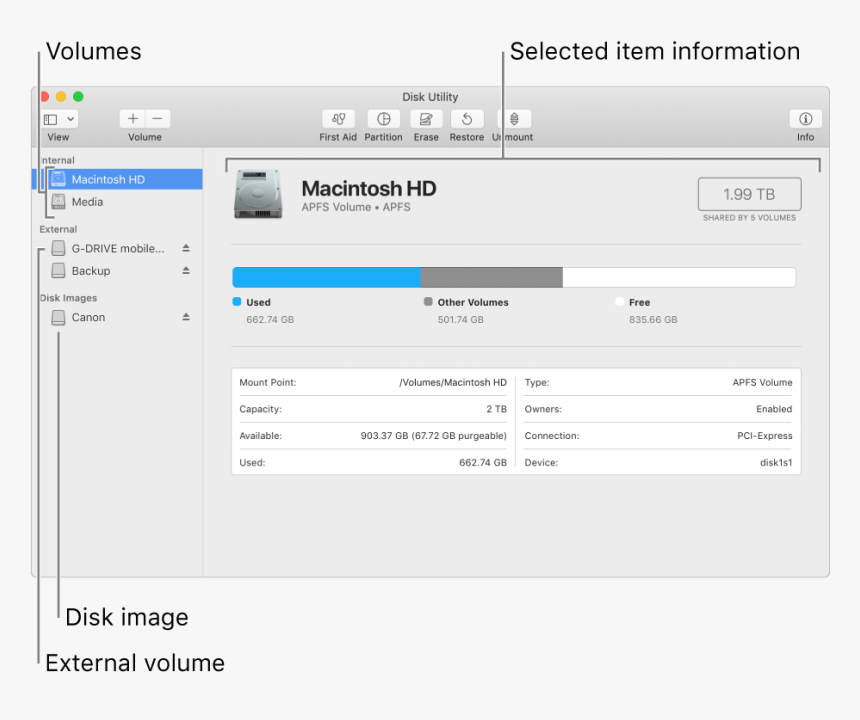Screen dimensions: 860x720
Task: Add a volume with the plus button
Action: 133,119
